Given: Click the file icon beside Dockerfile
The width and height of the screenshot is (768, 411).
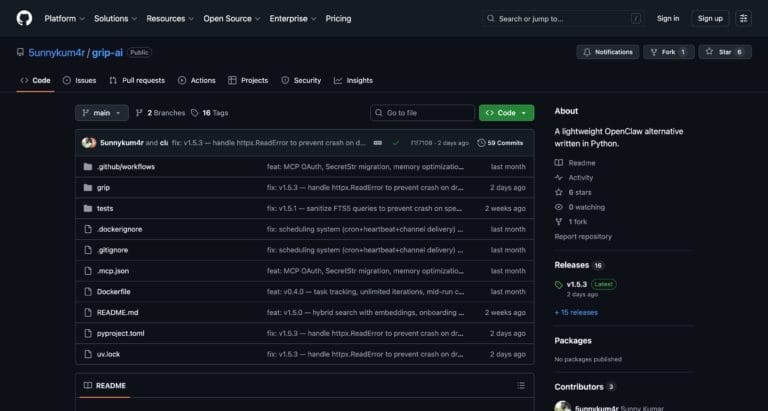Looking at the screenshot, I should 88,291.
